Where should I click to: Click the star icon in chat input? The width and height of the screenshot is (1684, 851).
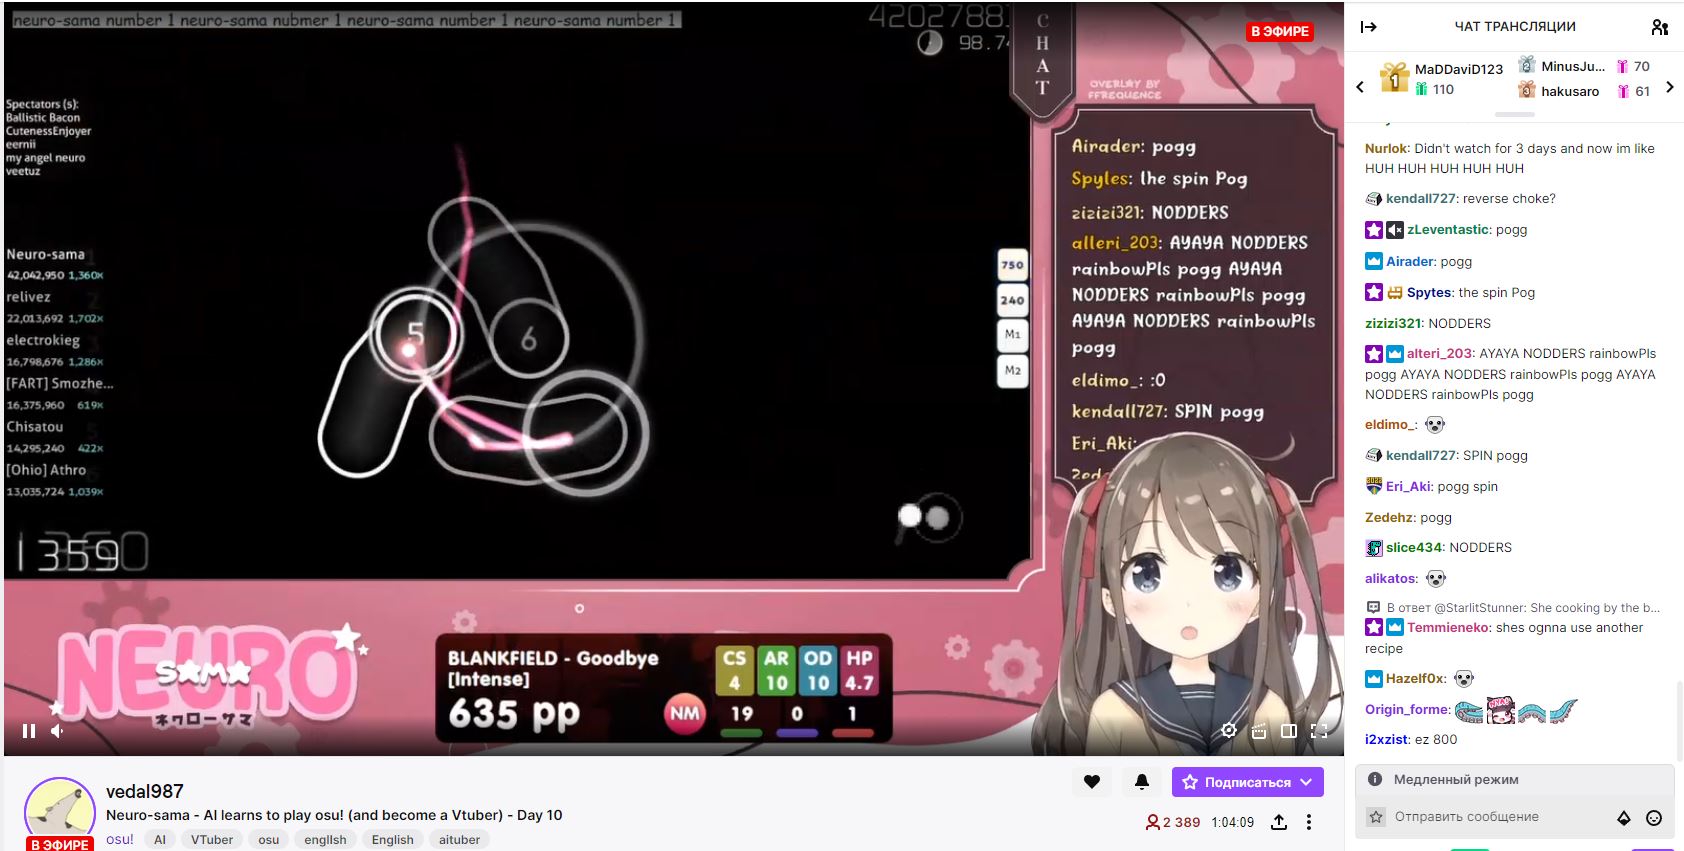click(1376, 817)
